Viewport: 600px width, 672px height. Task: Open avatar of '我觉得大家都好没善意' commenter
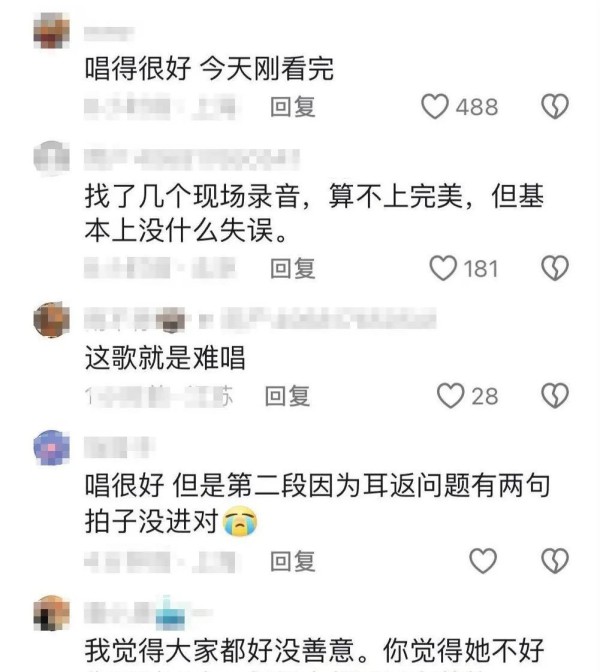click(x=51, y=613)
